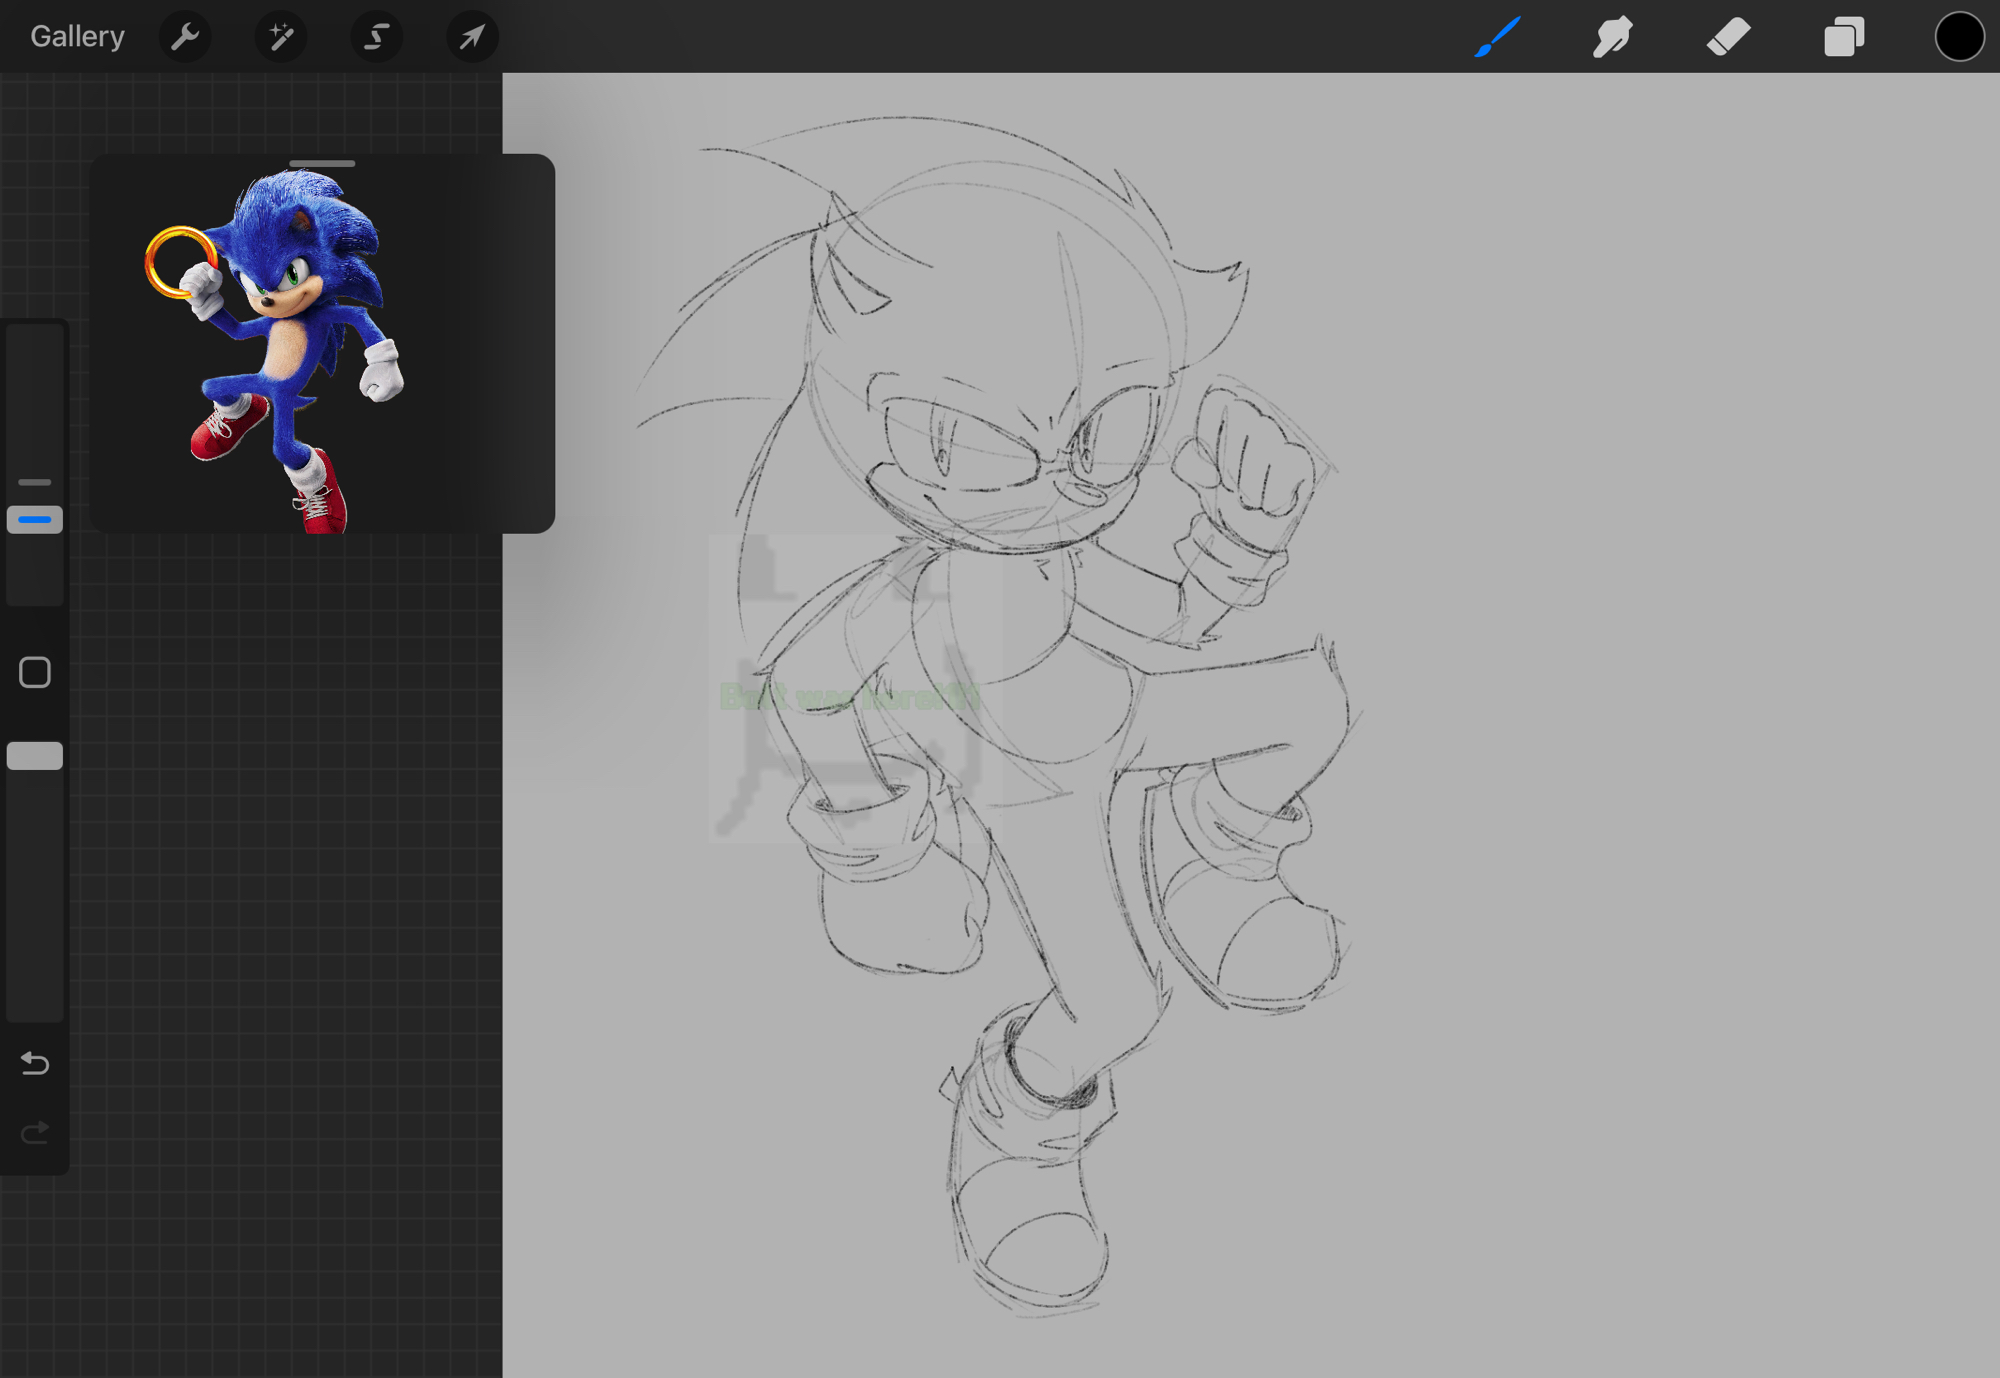Select the Eraser tool
This screenshot has width=2000, height=1378.
1728,37
